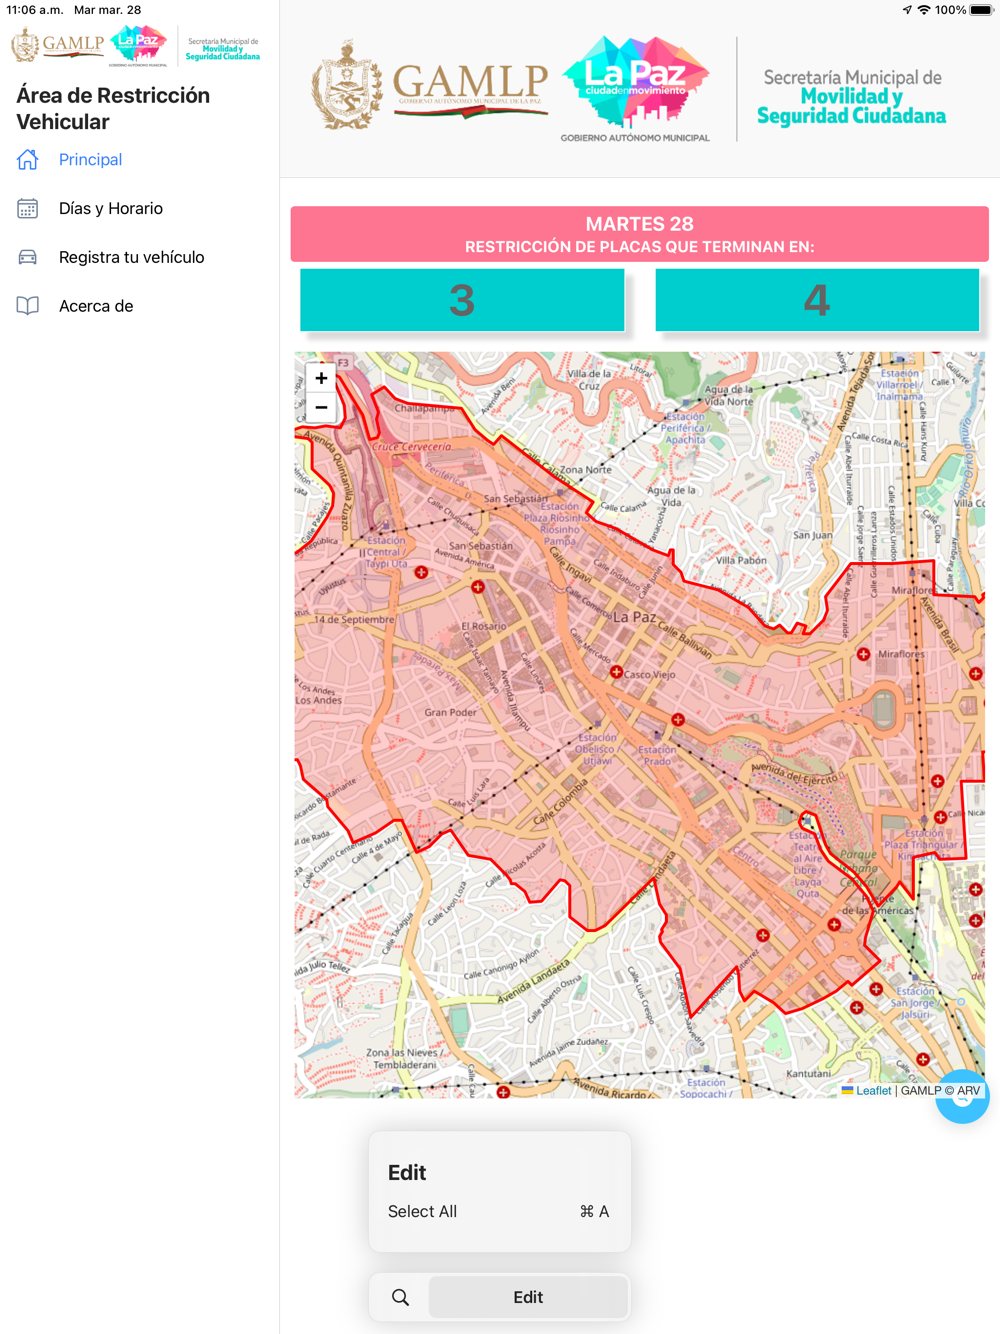Screen dimensions: 1000x1334
Task: Tap the blue floating chat button
Action: click(x=962, y=1097)
